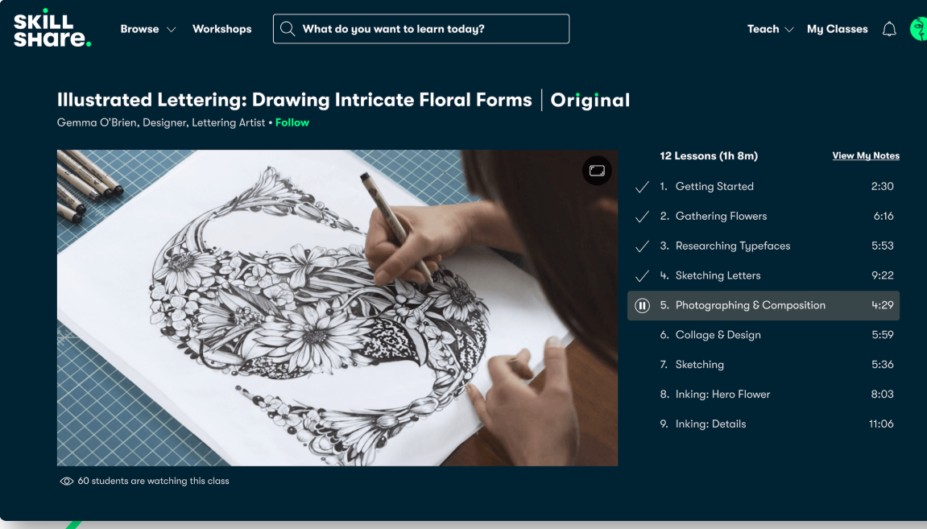Image resolution: width=927 pixels, height=529 pixels.
Task: Open View My Notes link
Action: point(865,156)
